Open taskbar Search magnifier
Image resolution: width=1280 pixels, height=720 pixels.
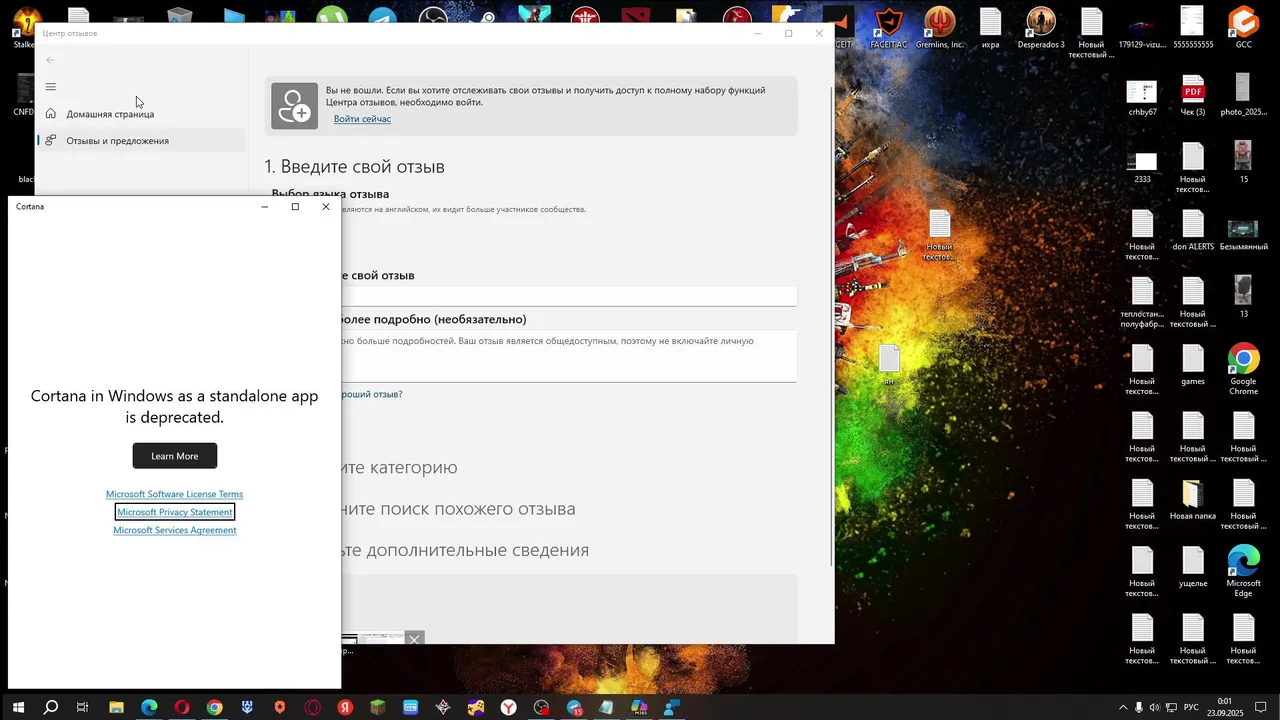(51, 707)
